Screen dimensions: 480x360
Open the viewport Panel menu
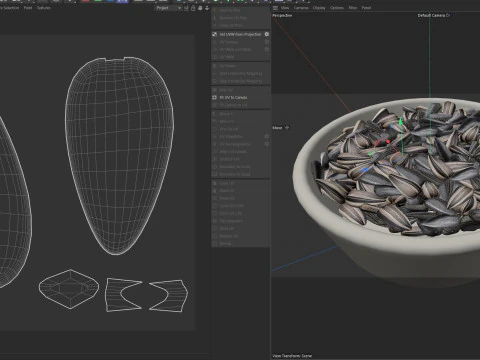pos(366,8)
